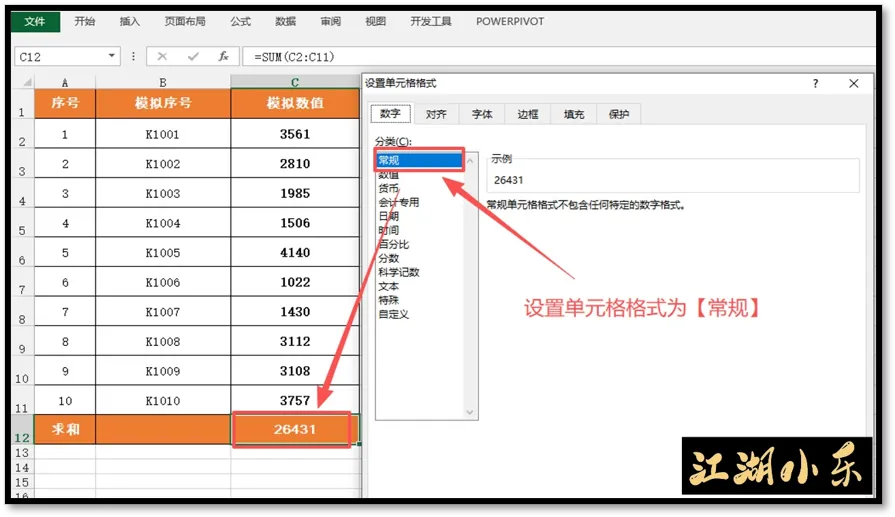The image size is (895, 517).
Task: Switch to the 视图 ribbon tab
Action: 376,21
